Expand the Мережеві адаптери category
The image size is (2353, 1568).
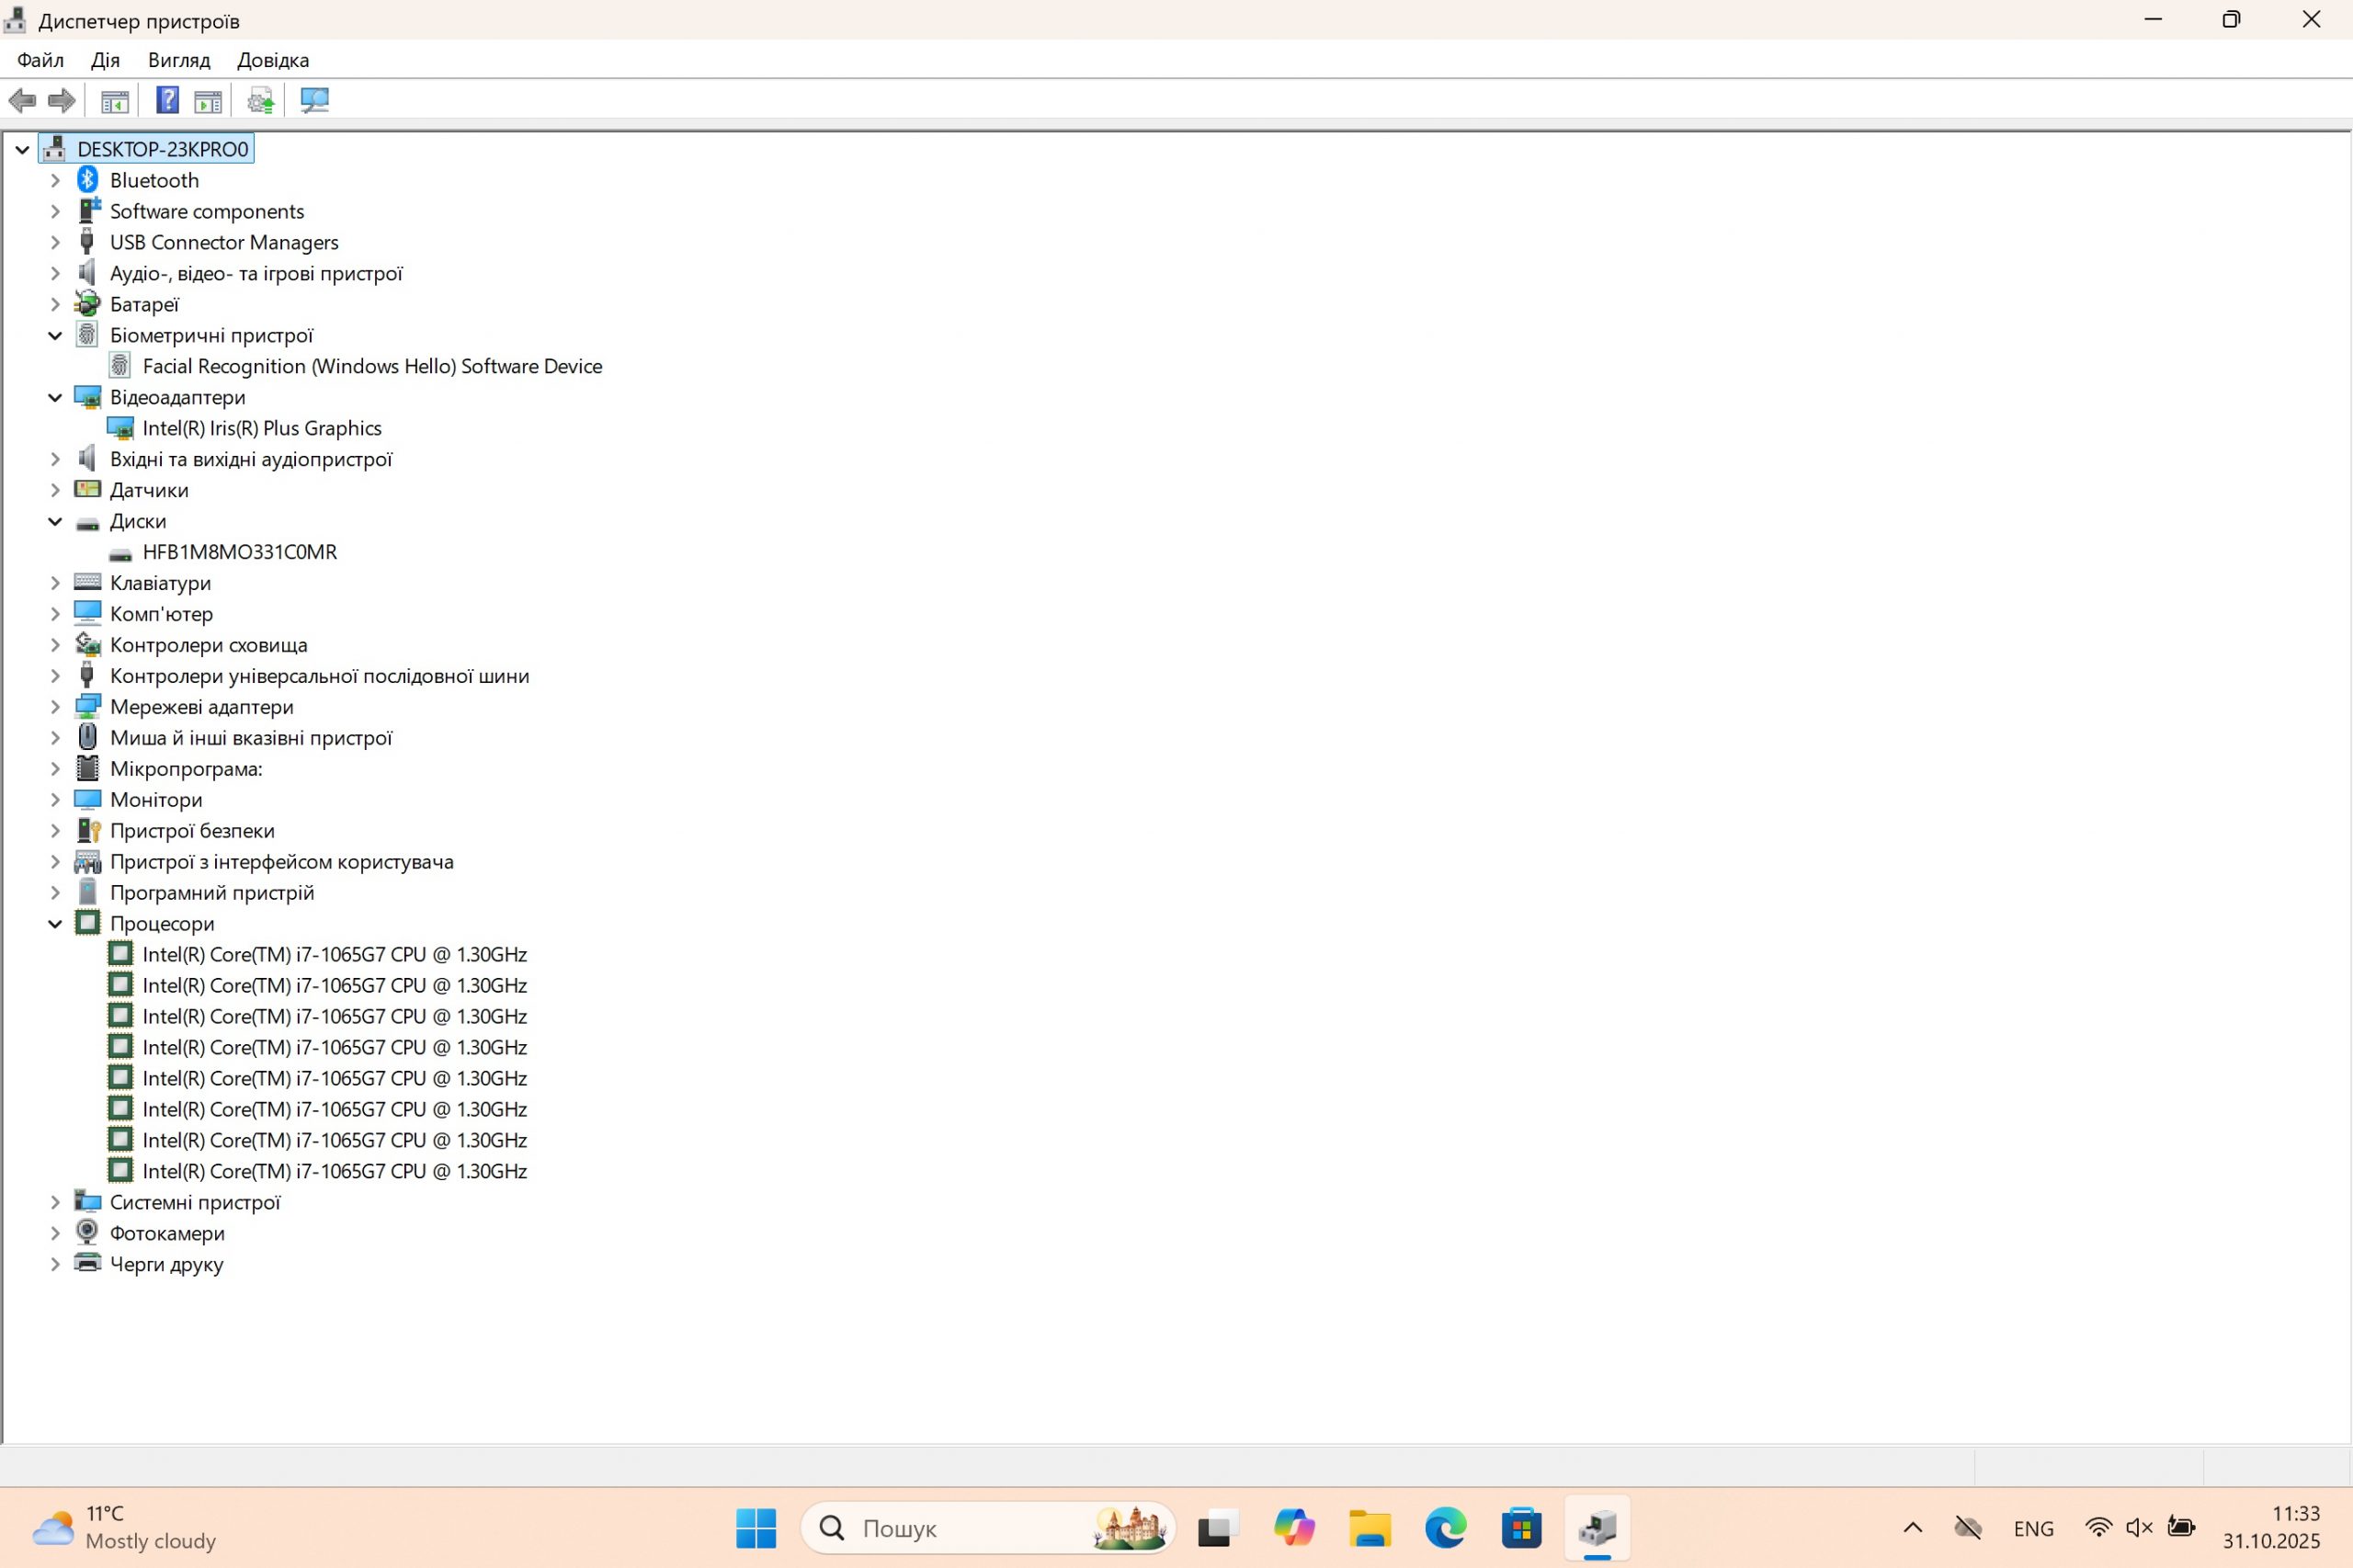(x=55, y=707)
